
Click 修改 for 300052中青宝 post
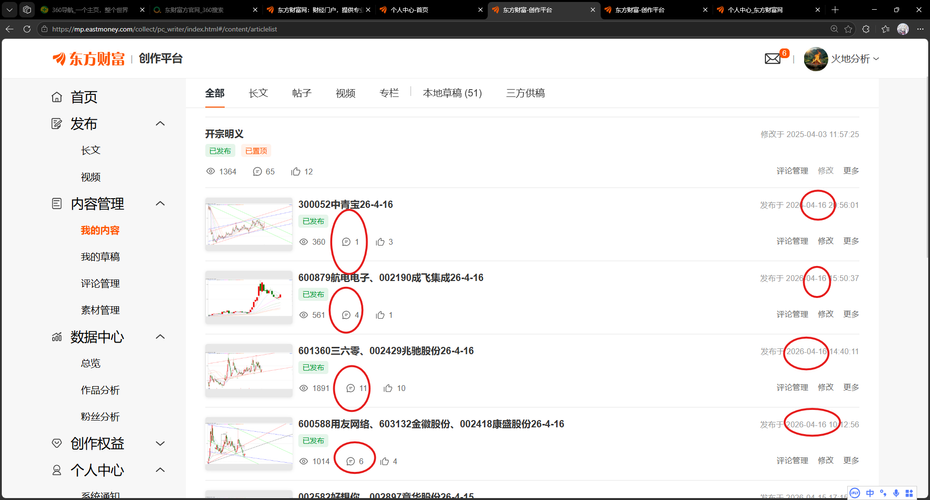[826, 241]
